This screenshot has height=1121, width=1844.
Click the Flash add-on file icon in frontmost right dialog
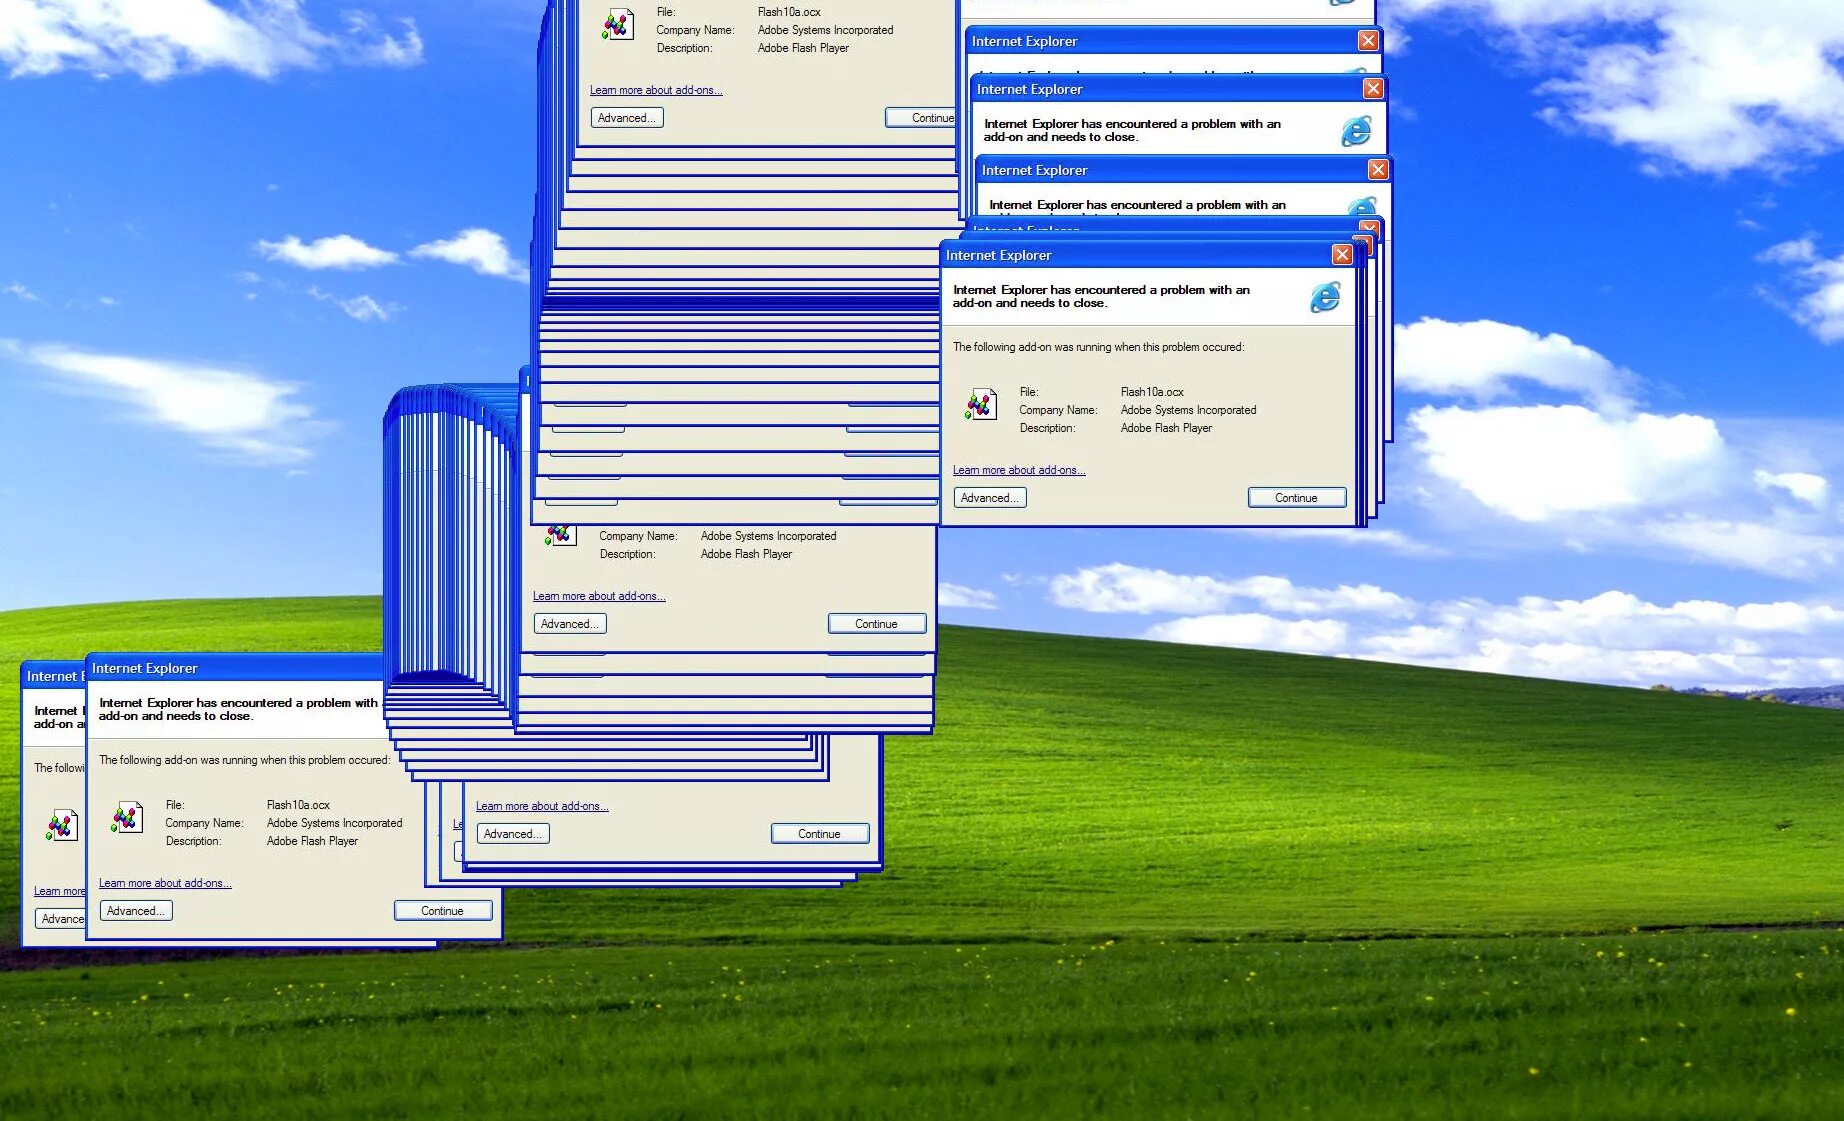[981, 404]
